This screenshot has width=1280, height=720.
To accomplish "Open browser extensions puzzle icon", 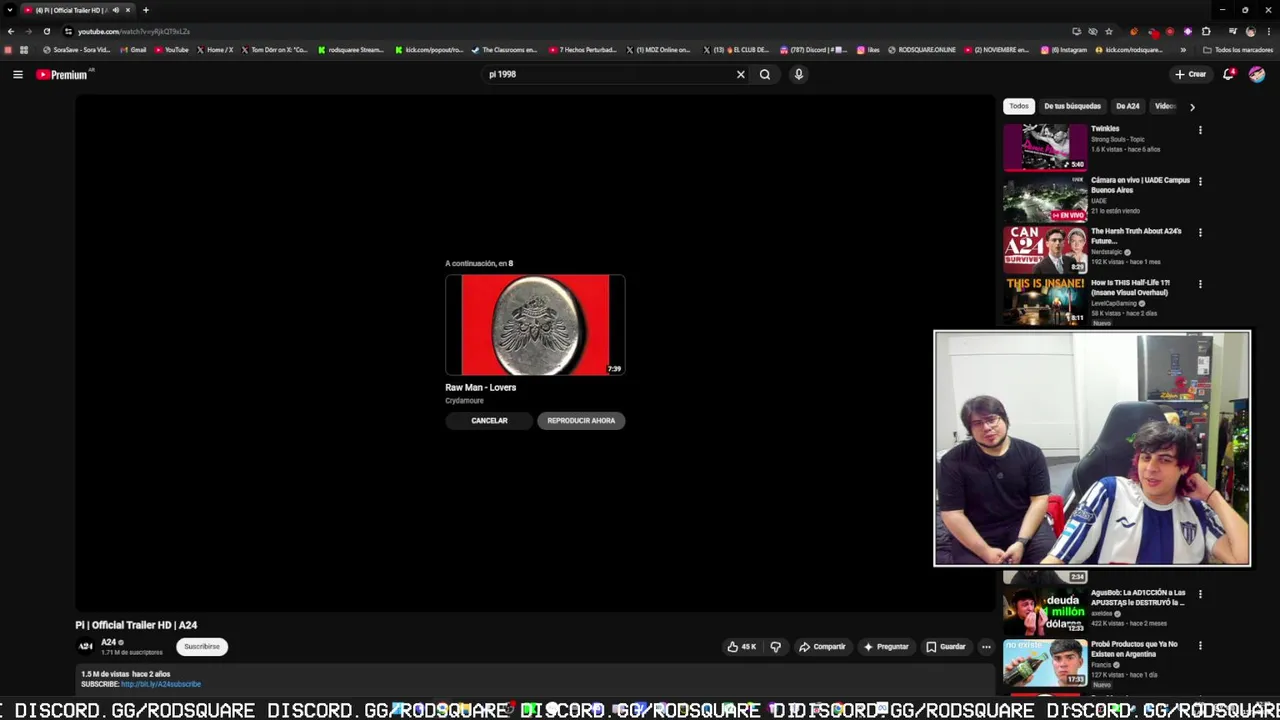I will pyautogui.click(x=1206, y=31).
